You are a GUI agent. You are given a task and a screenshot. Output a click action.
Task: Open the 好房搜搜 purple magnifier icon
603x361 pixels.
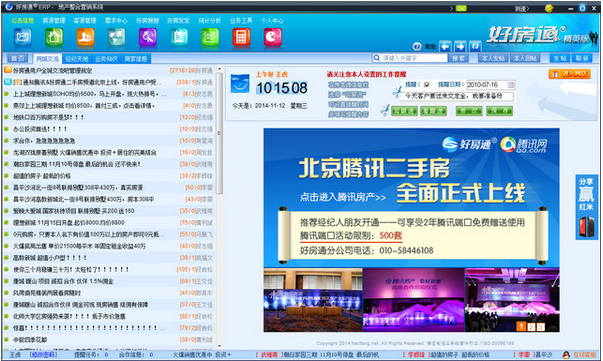tap(148, 37)
